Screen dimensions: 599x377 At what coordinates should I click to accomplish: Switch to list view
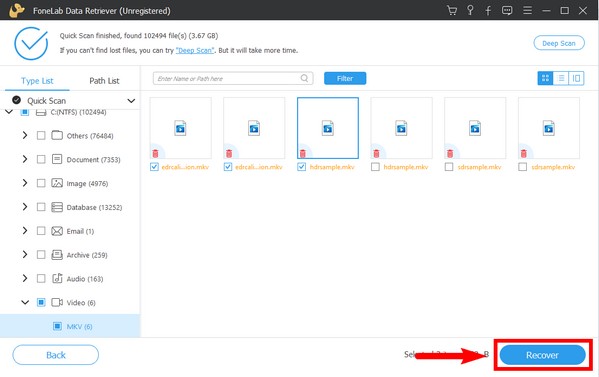561,78
